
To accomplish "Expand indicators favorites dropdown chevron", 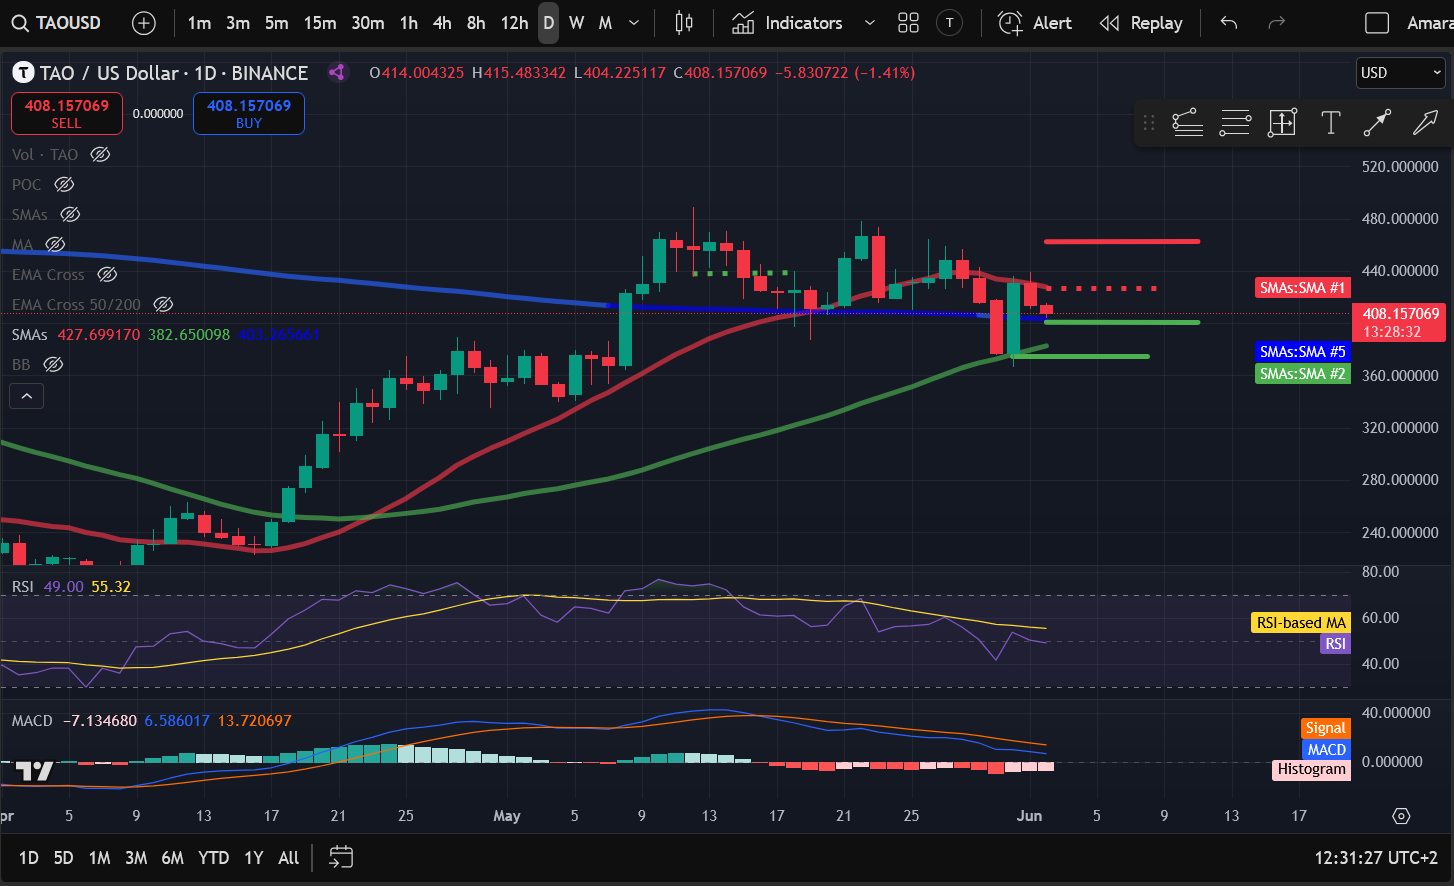I will point(869,23).
